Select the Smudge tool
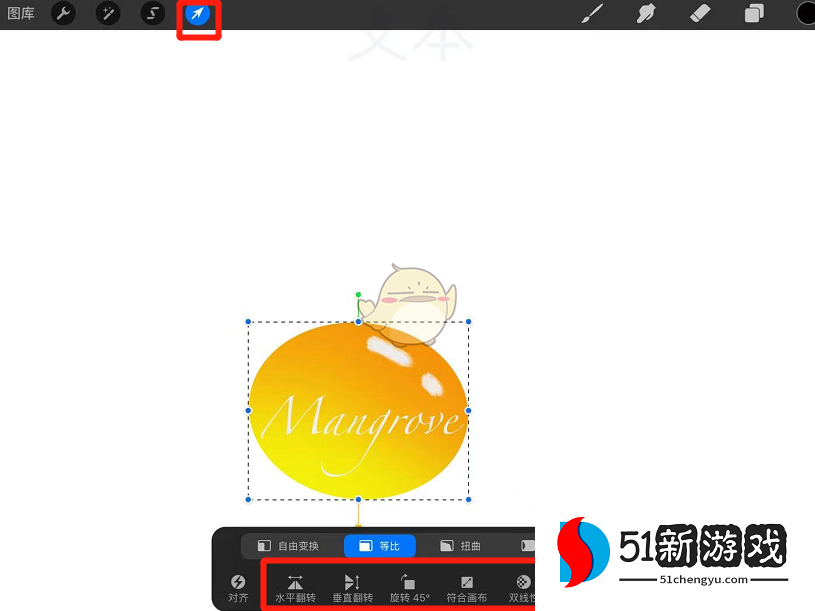 pos(646,14)
